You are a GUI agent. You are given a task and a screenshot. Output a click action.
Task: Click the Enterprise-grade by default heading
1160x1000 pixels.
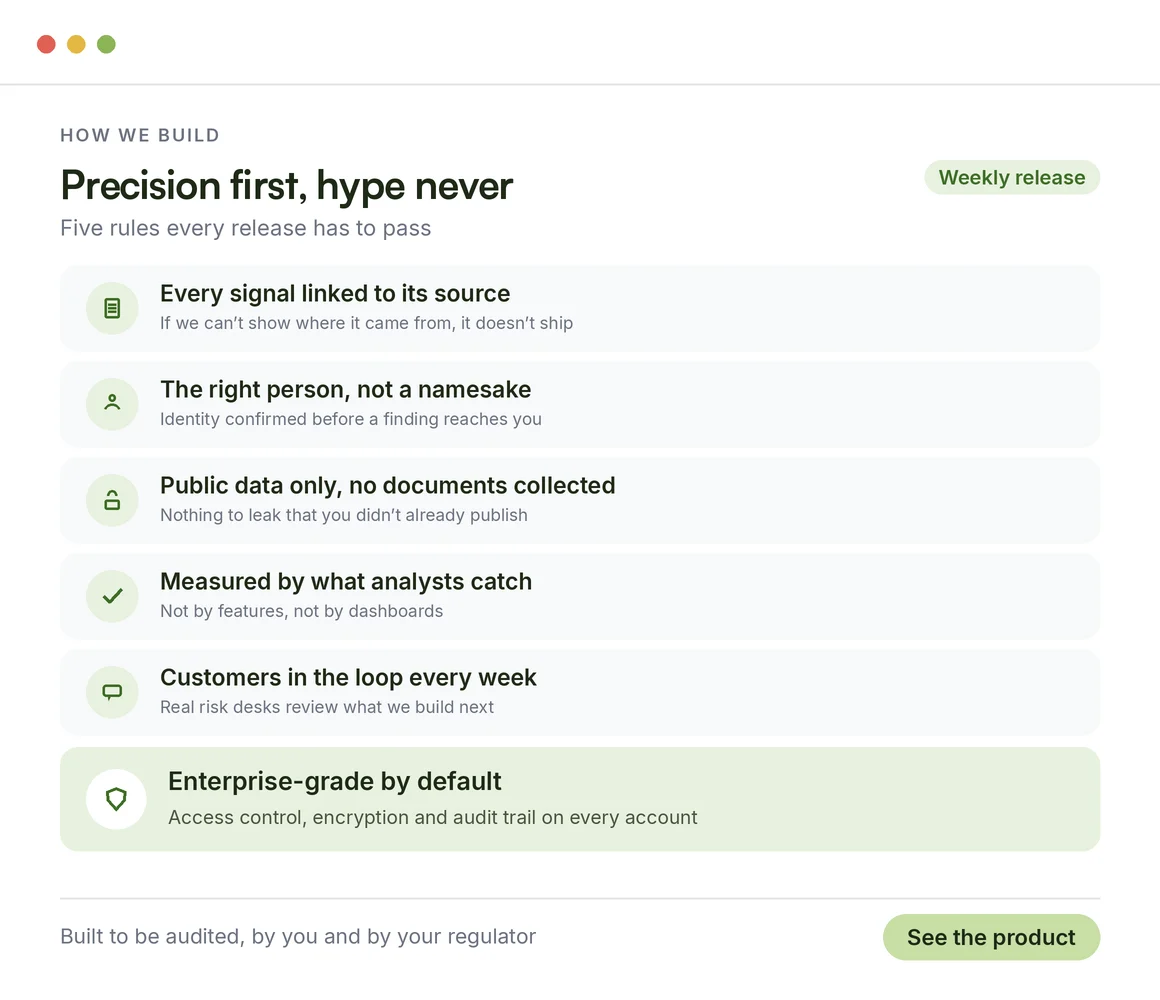click(x=334, y=781)
